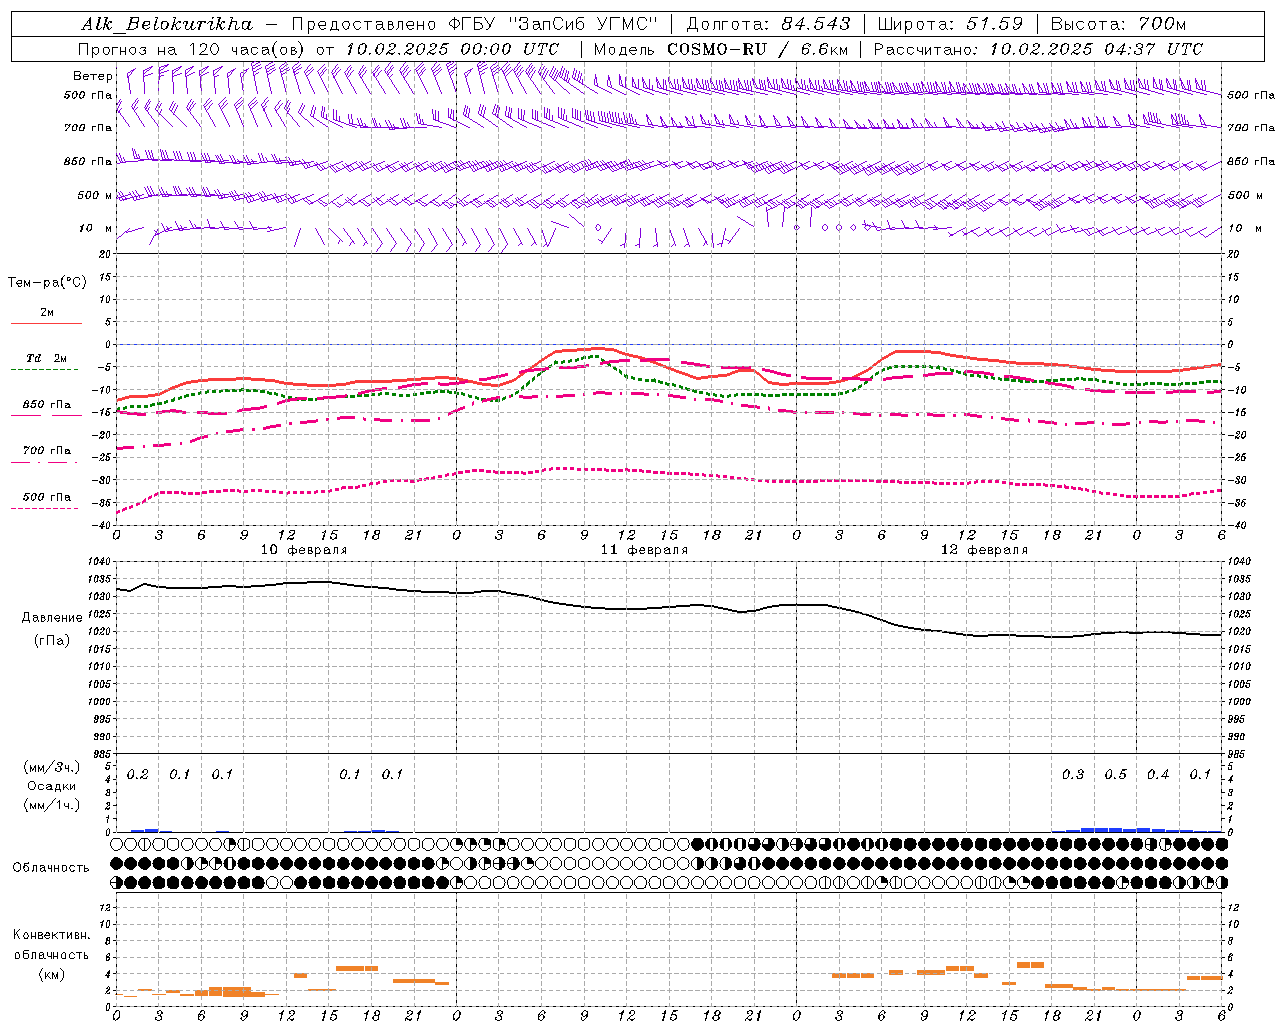Click the 0.4 precipitation value
Image resolution: width=1280 pixels, height=1024 pixels.
[x=1158, y=775]
